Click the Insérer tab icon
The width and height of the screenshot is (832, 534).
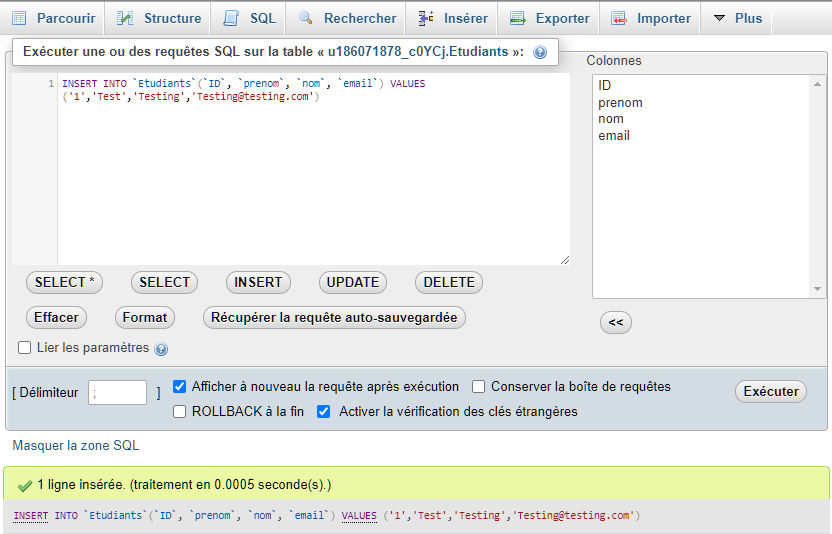click(x=426, y=18)
